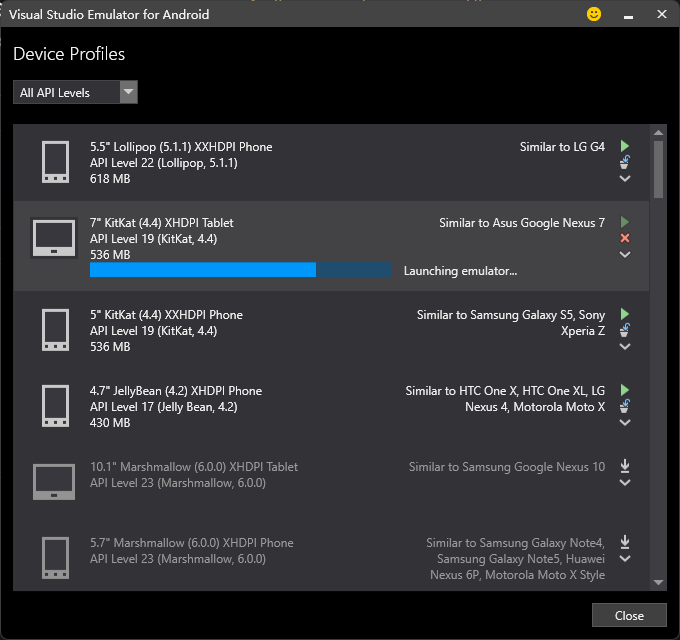Click "Similar to LG G4" text
The height and width of the screenshot is (640, 680).
562,147
